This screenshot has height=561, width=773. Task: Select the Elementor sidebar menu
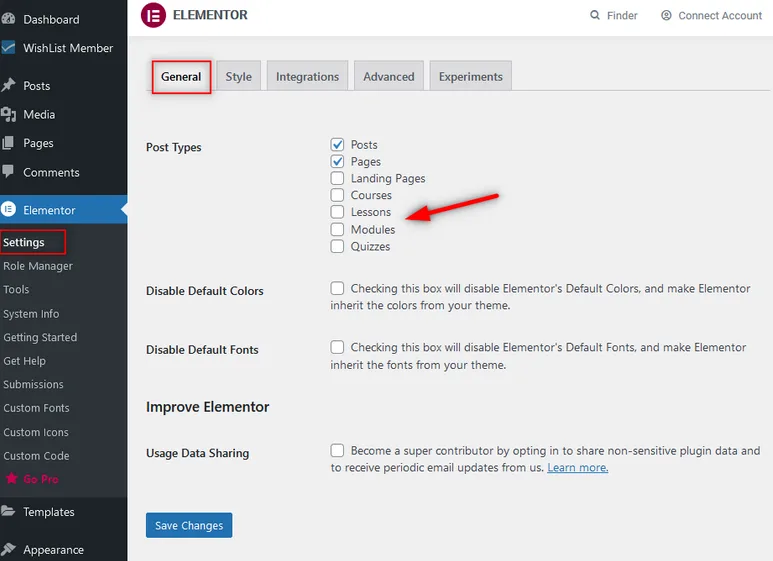[x=63, y=210]
